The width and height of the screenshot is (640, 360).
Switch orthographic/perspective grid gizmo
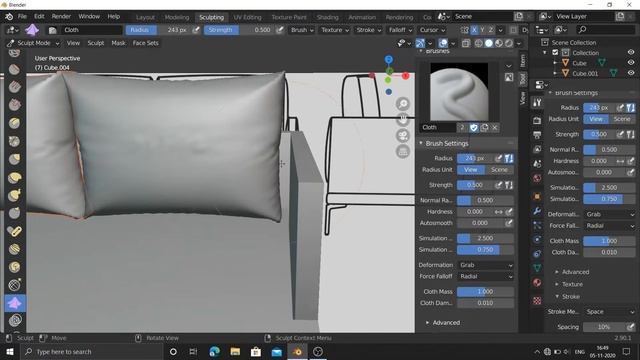403,151
